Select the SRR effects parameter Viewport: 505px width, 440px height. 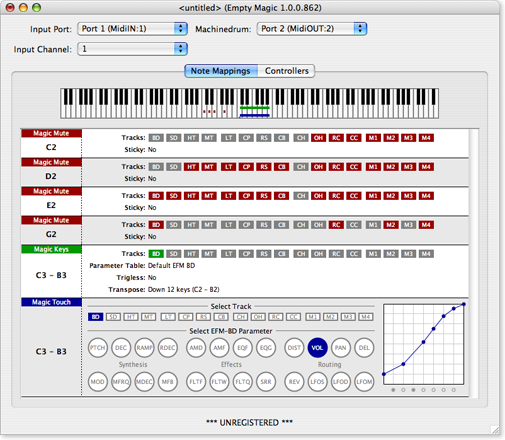click(266, 382)
